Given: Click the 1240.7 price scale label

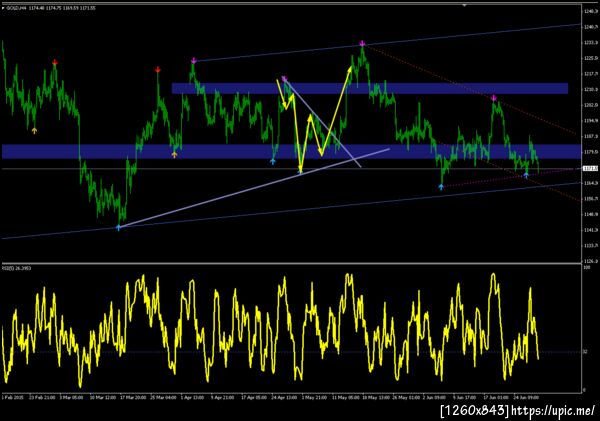Looking at the screenshot, I should 589,27.
